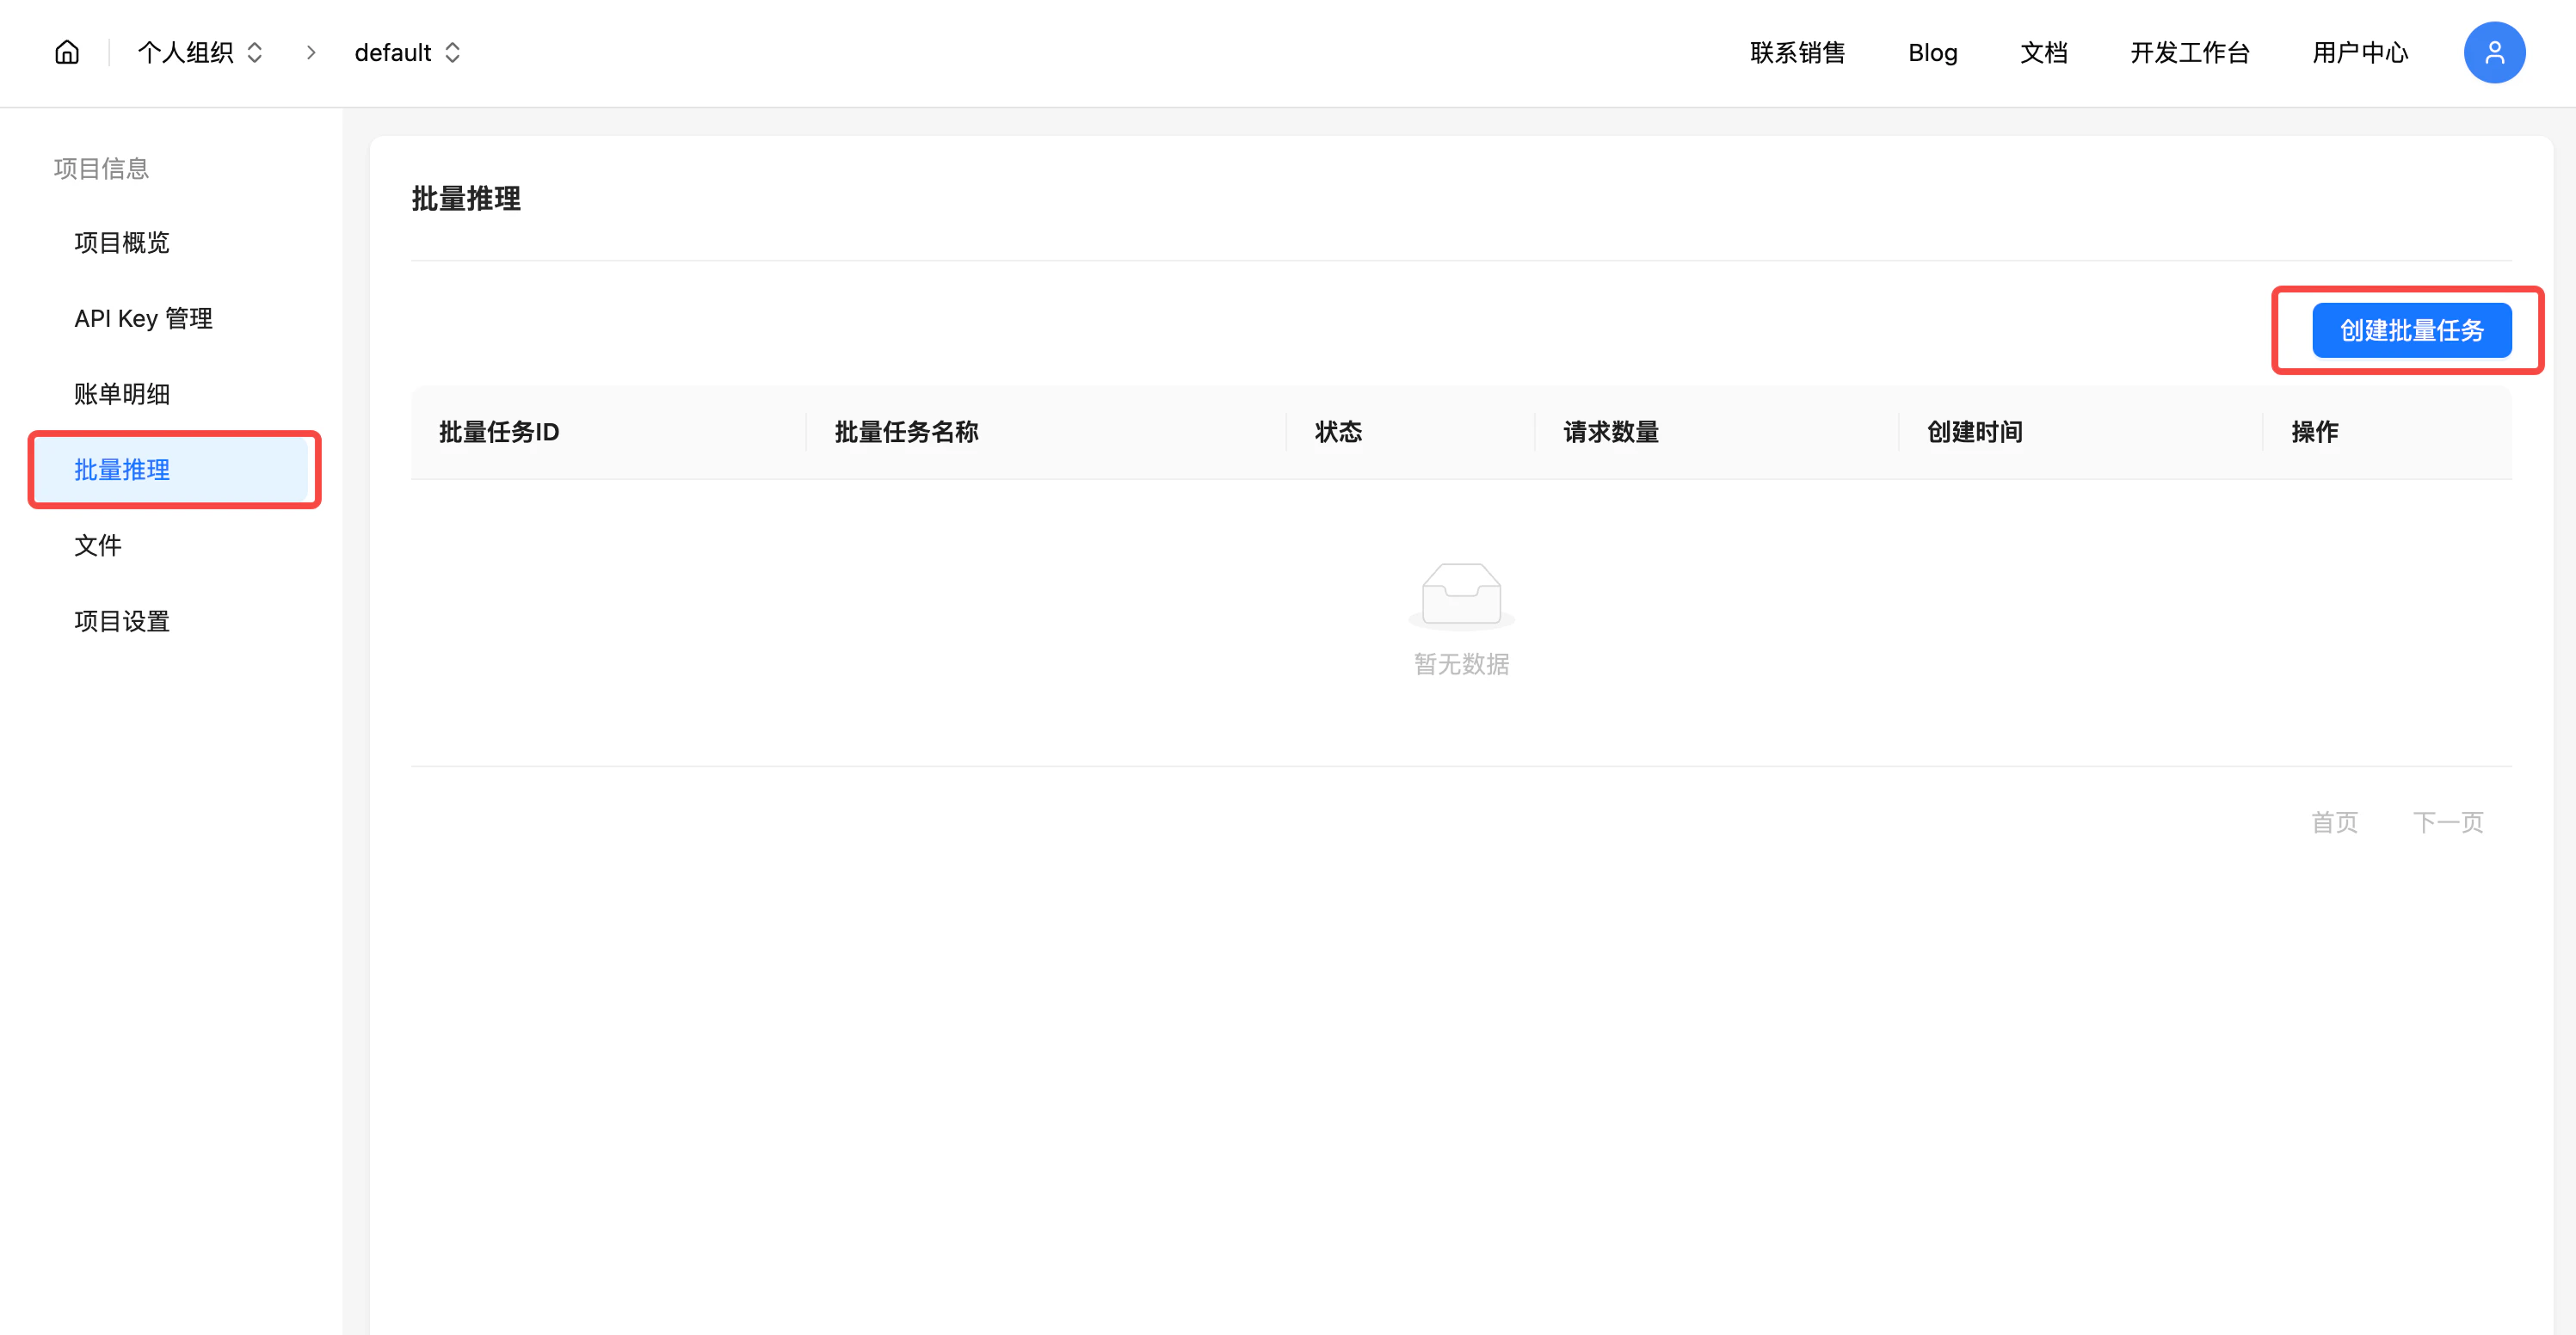Open API Key 管理 page

coord(143,318)
